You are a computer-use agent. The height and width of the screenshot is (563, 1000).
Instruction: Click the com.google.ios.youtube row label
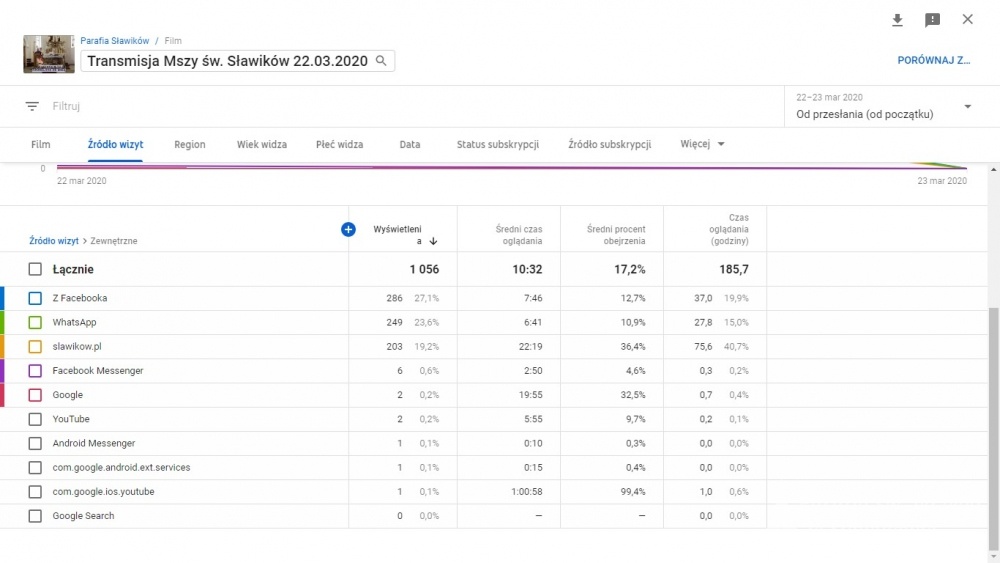(x=103, y=492)
